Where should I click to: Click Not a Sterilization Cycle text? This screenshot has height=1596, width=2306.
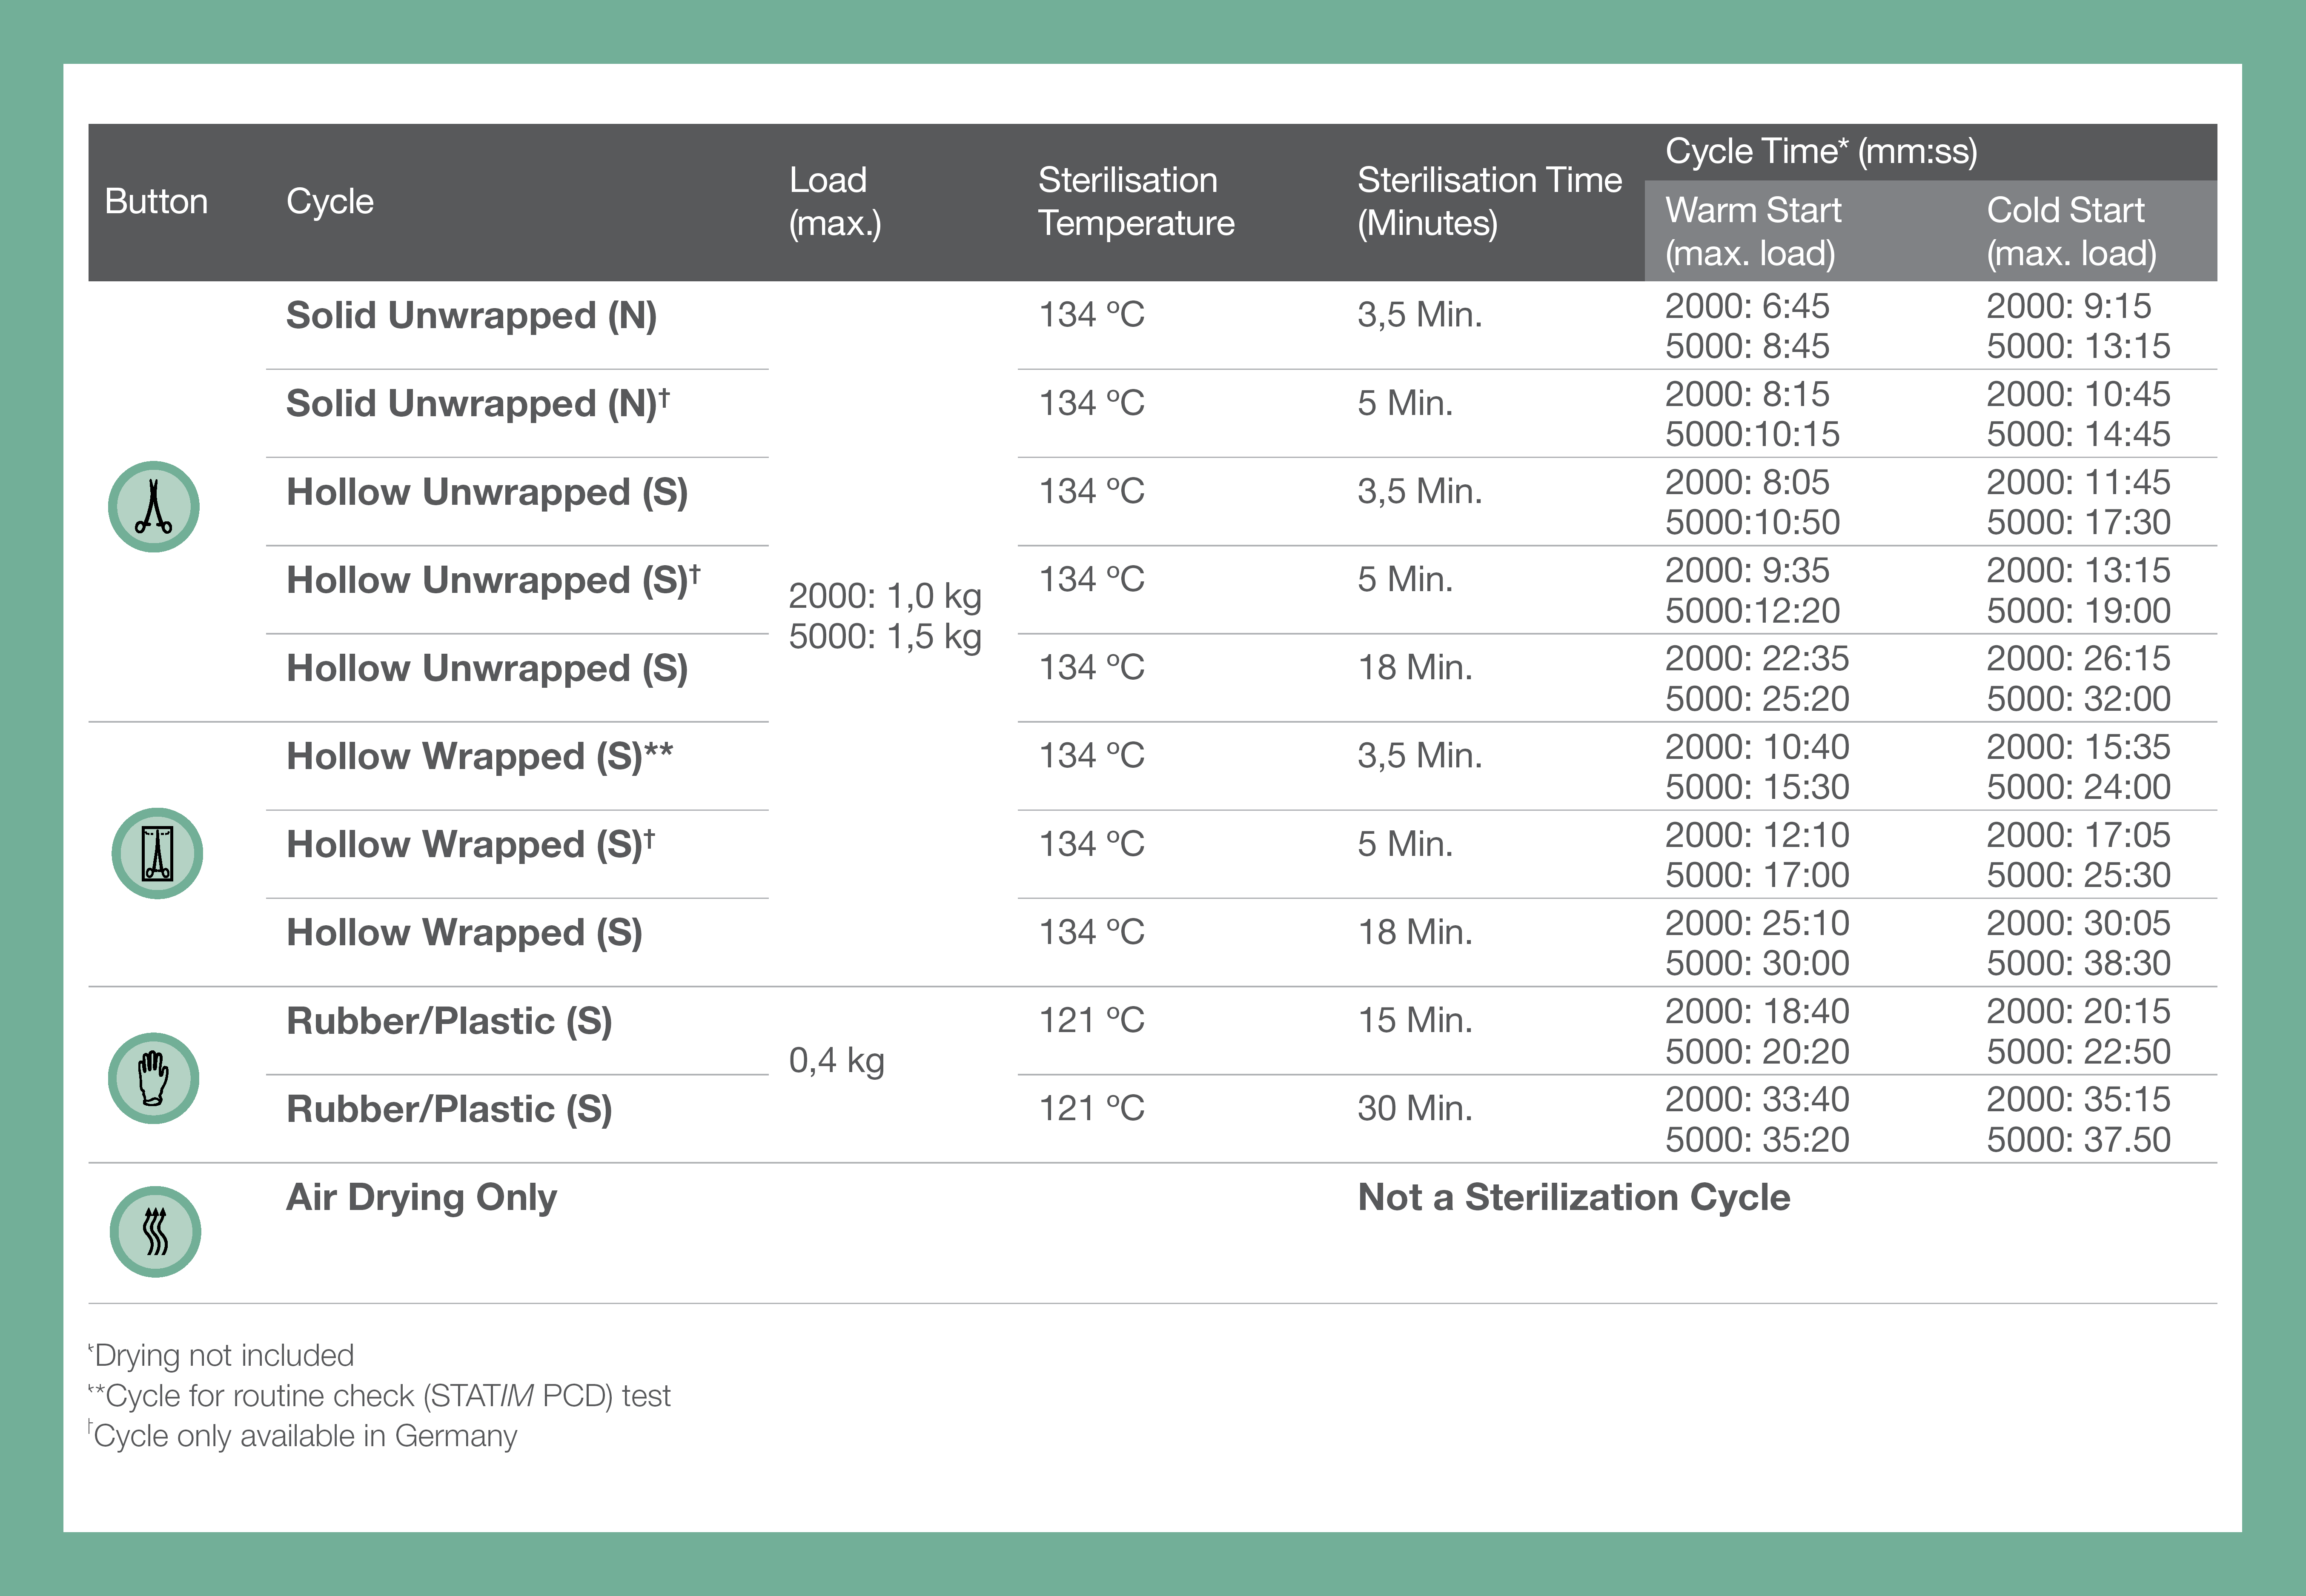pyautogui.click(x=1573, y=1197)
